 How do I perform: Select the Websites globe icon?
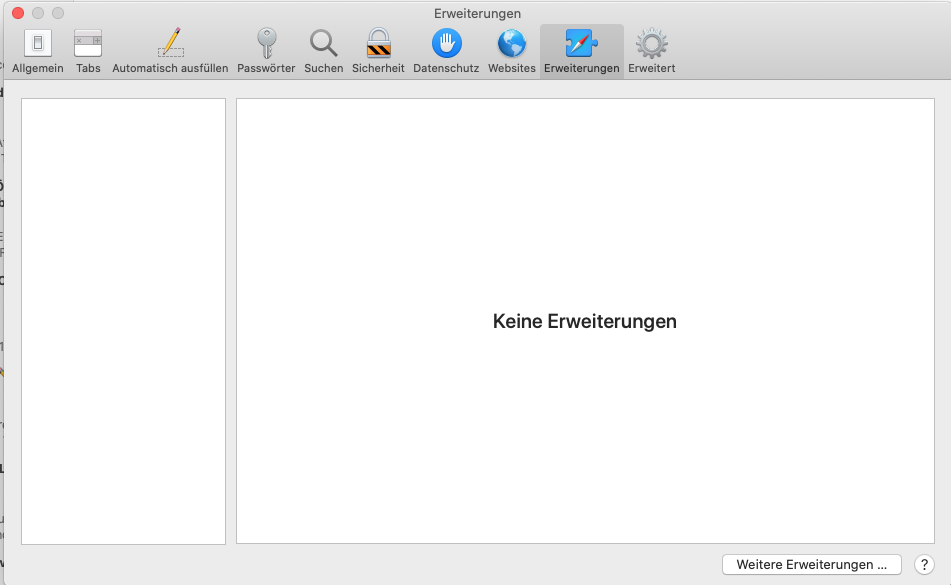click(x=512, y=44)
